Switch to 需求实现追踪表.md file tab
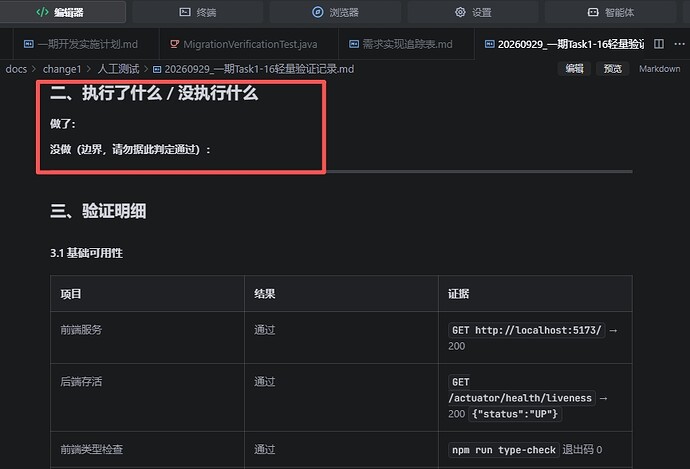The image size is (690, 469). point(406,44)
